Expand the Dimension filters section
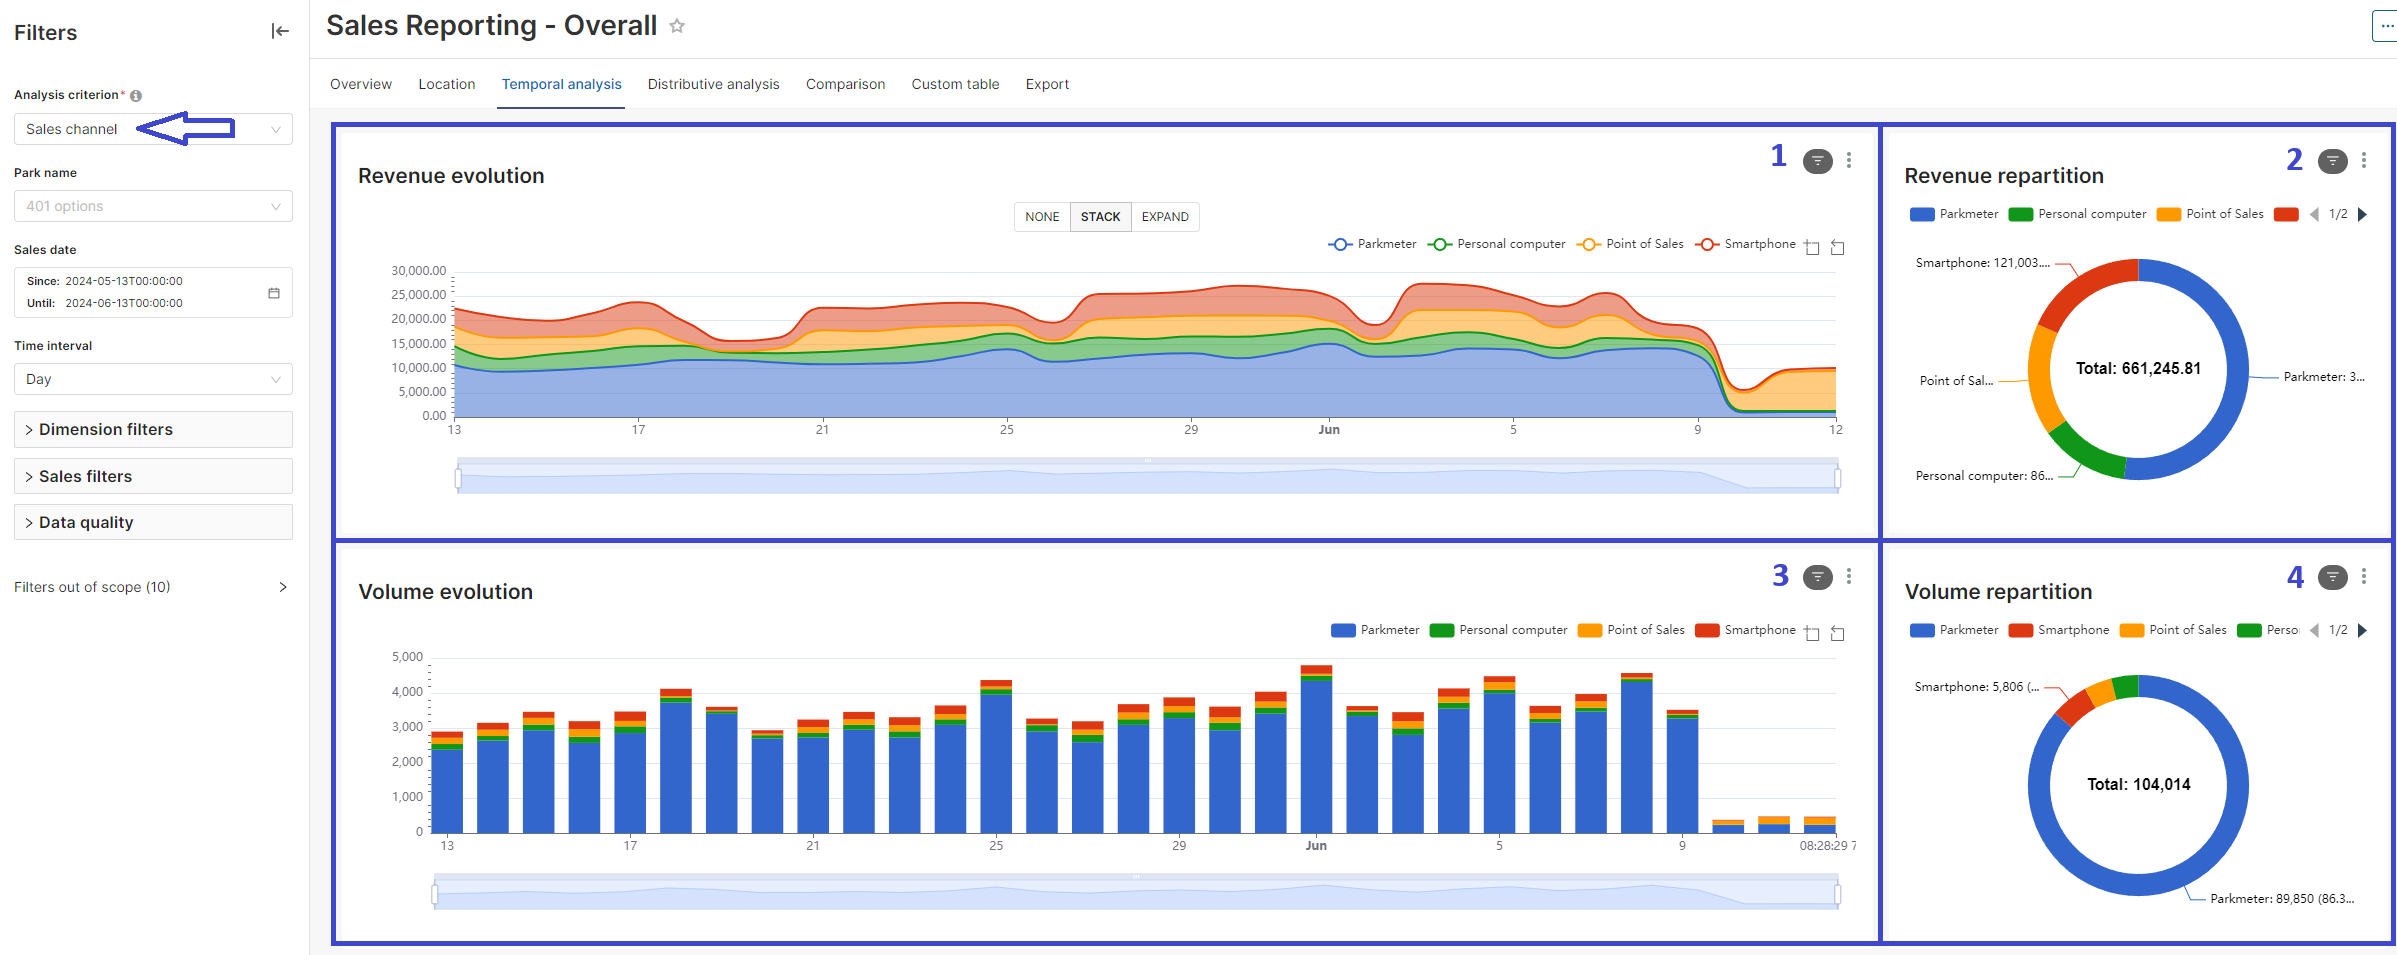 click(x=153, y=429)
